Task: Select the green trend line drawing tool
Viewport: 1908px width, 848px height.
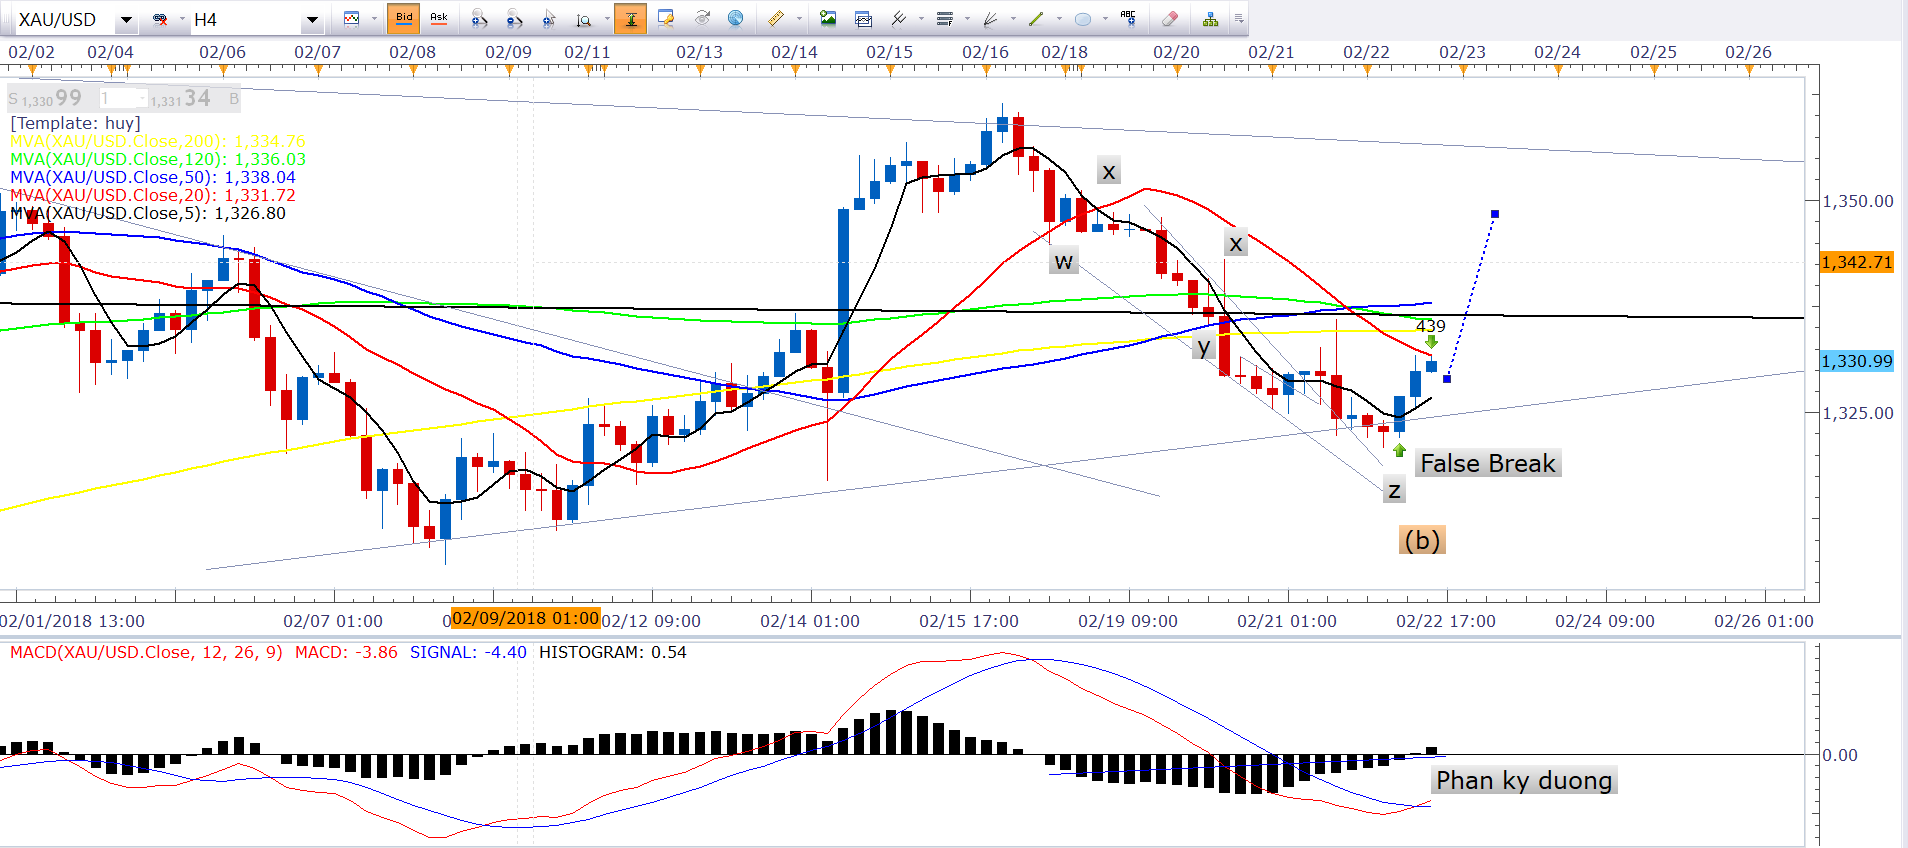Action: (x=1036, y=19)
